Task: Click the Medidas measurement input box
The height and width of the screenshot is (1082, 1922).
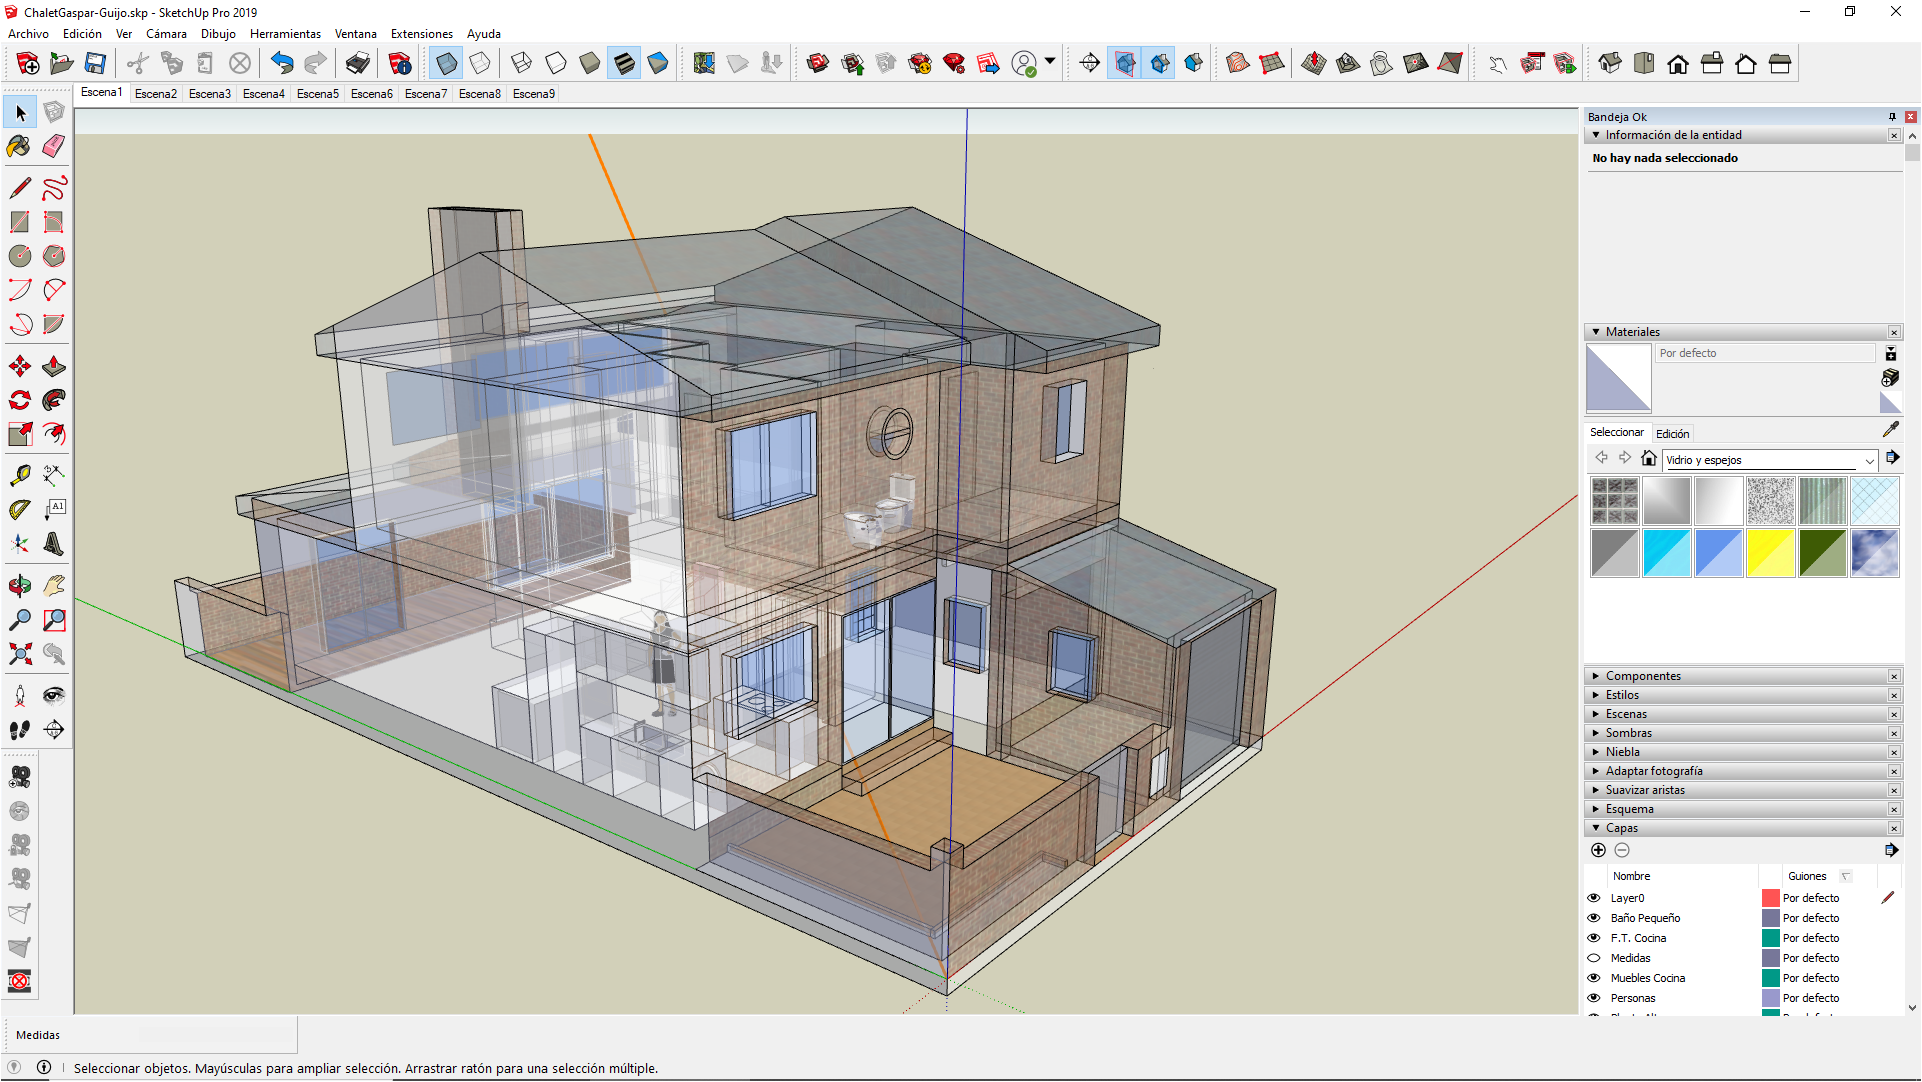Action: (217, 1035)
